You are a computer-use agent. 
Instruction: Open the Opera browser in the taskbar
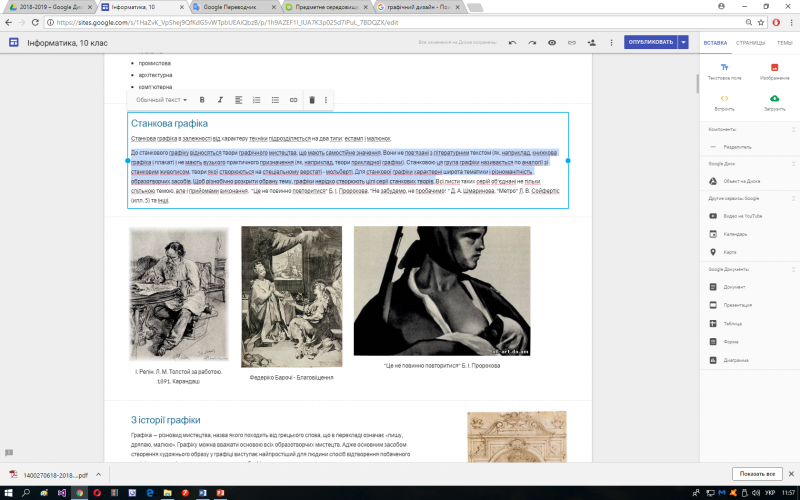(97, 493)
